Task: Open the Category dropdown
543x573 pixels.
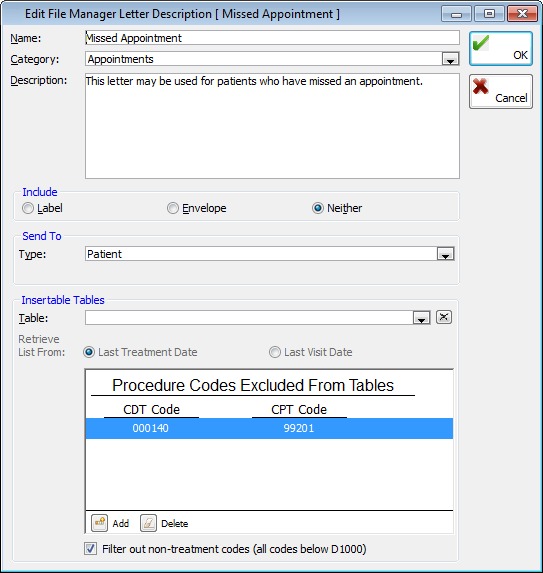Action: [450, 59]
